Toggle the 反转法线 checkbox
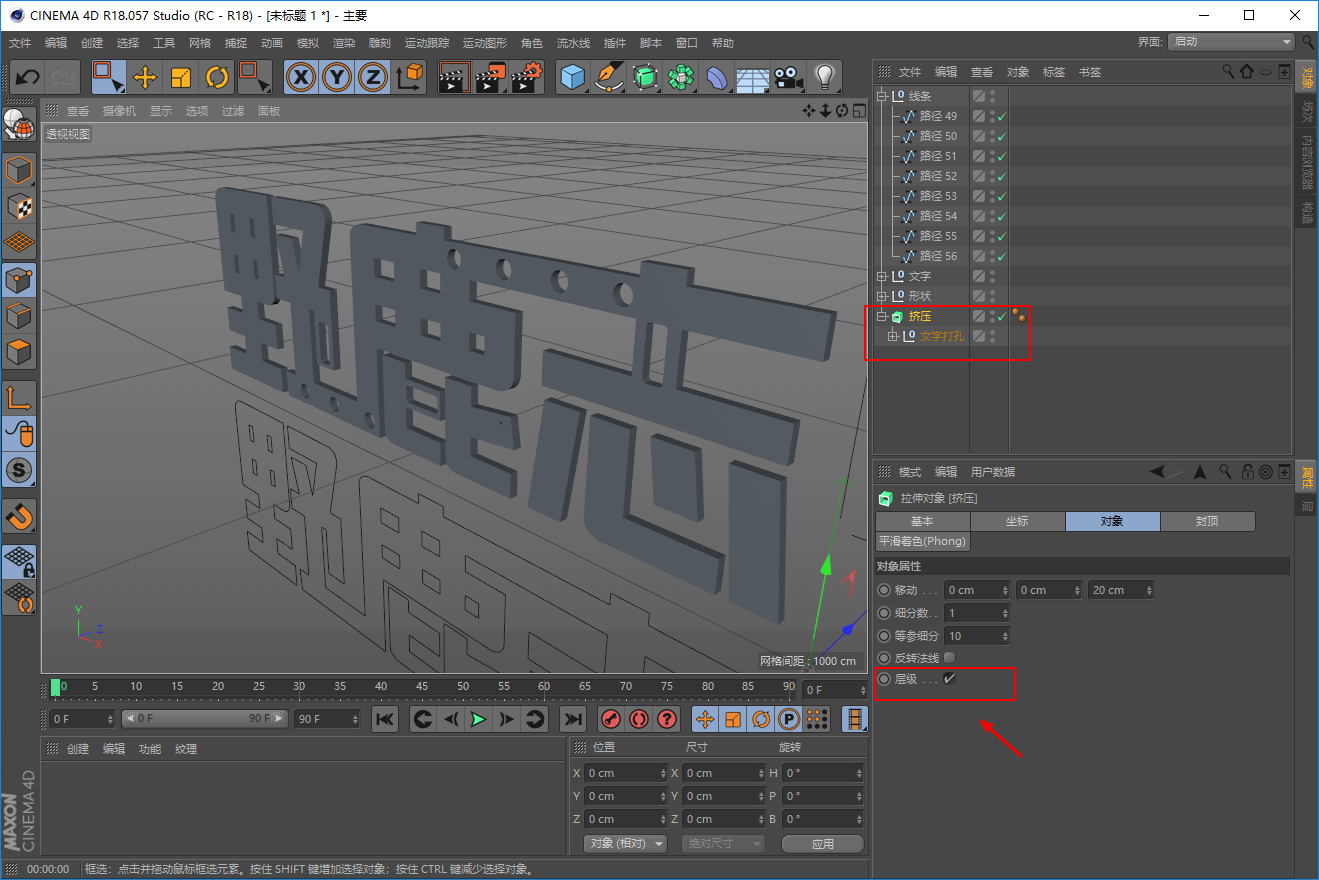1319x880 pixels. [950, 657]
